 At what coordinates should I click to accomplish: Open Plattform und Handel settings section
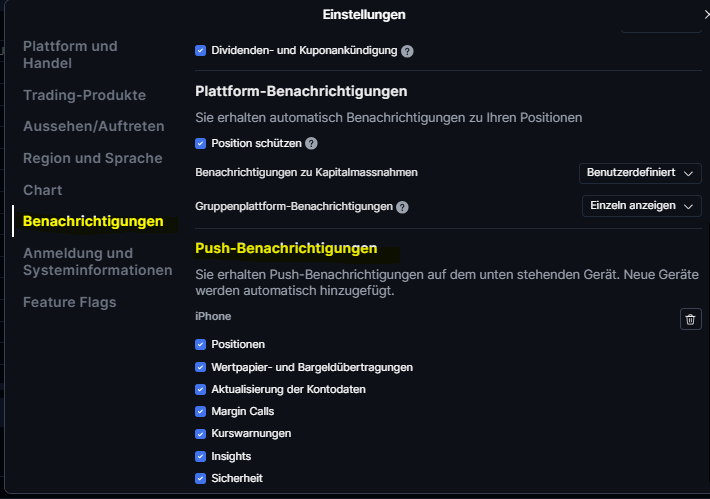70,55
